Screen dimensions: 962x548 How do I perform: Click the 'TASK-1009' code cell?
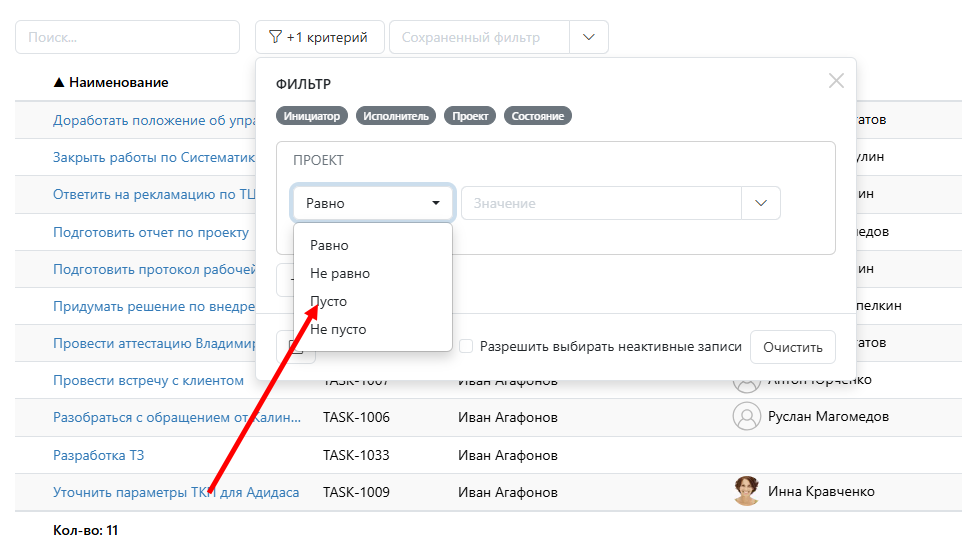tap(356, 492)
